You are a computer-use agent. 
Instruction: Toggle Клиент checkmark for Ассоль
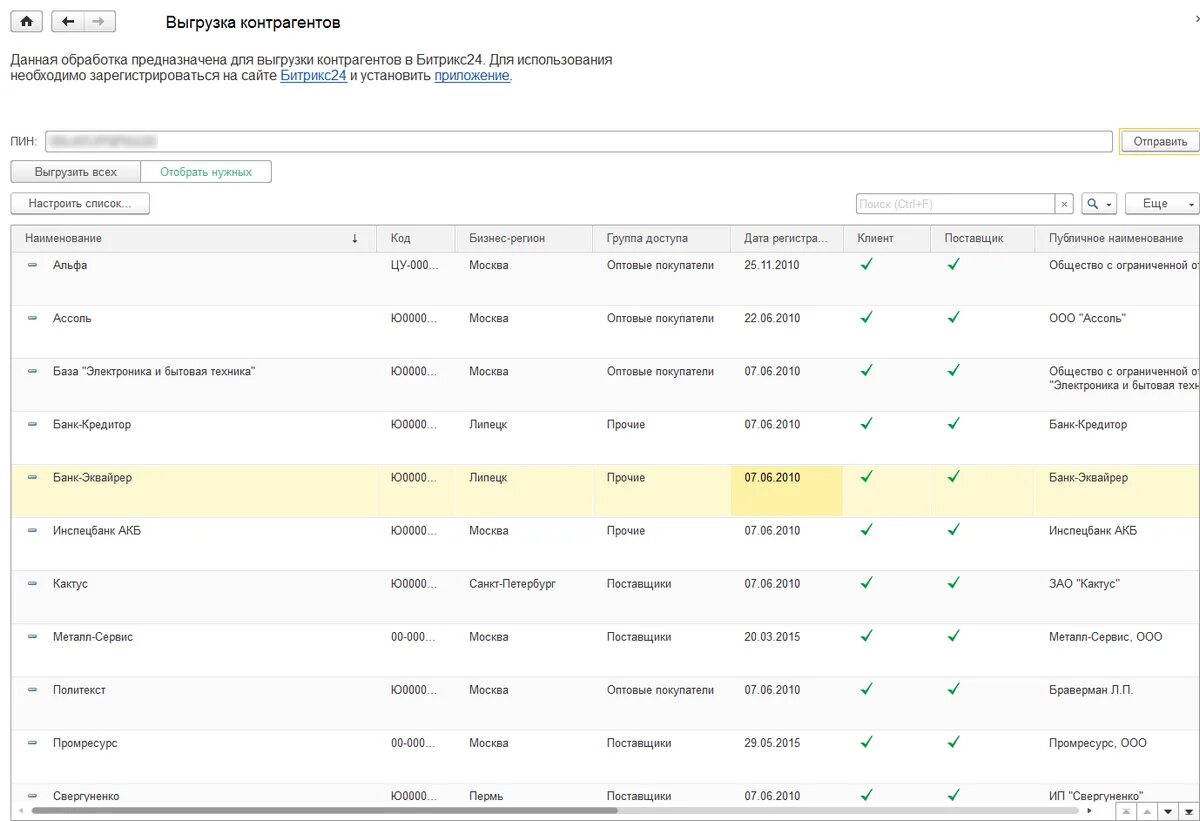click(x=867, y=317)
